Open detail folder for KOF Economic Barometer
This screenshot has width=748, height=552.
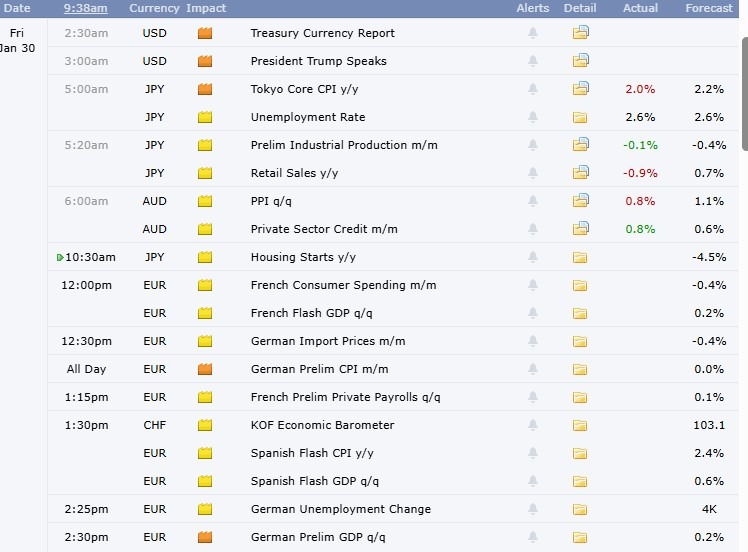pyautogui.click(x=581, y=425)
